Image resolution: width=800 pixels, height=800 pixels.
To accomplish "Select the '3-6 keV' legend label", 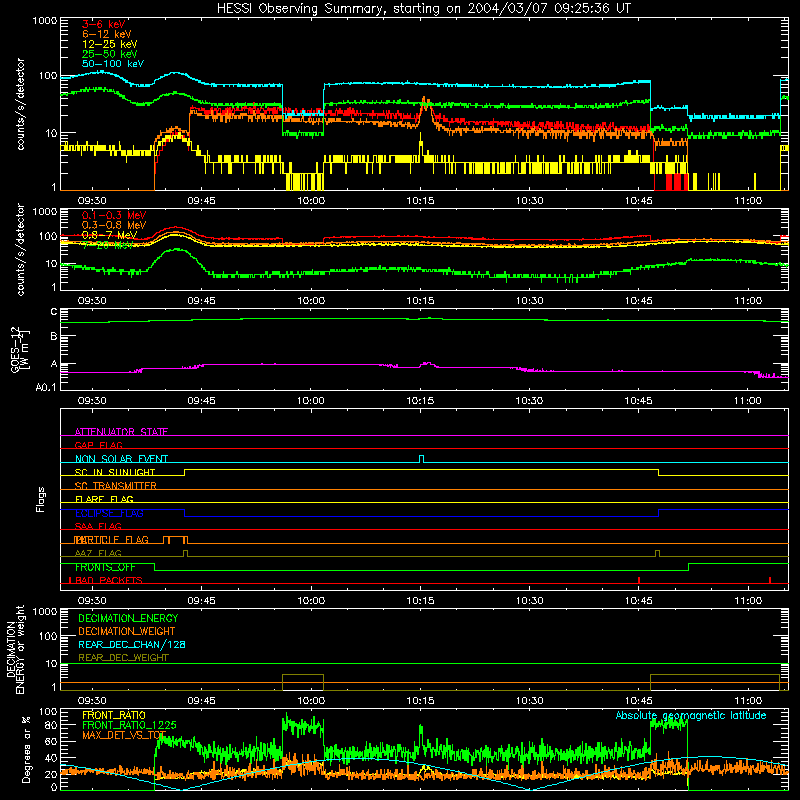I will [x=104, y=24].
